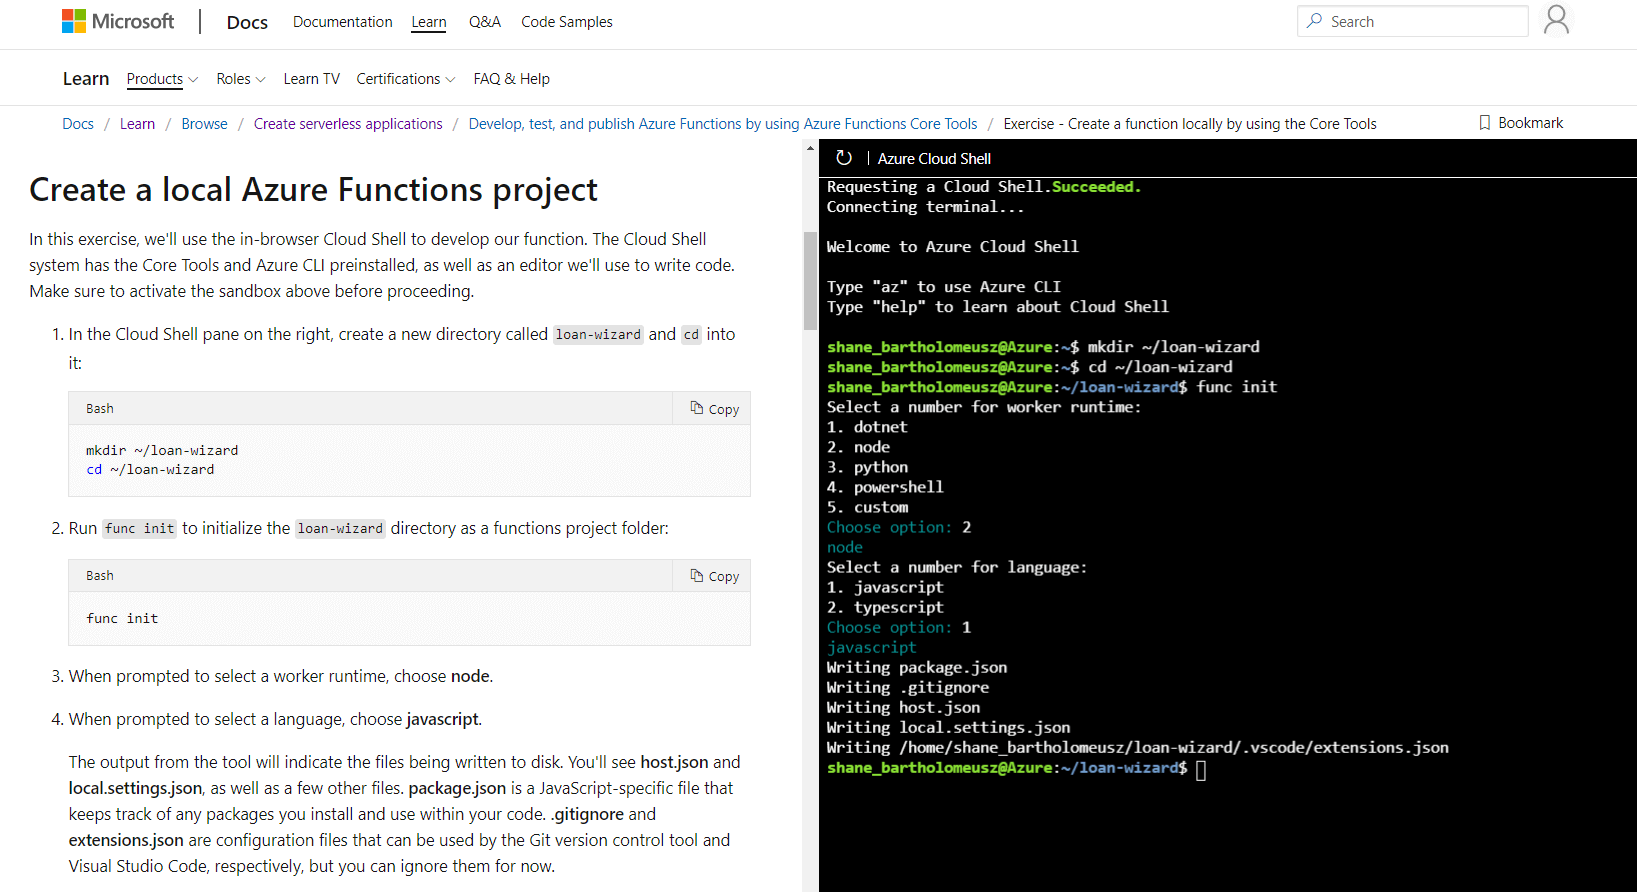The width and height of the screenshot is (1637, 892).
Task: Open the Docs menu item
Action: [x=247, y=22]
